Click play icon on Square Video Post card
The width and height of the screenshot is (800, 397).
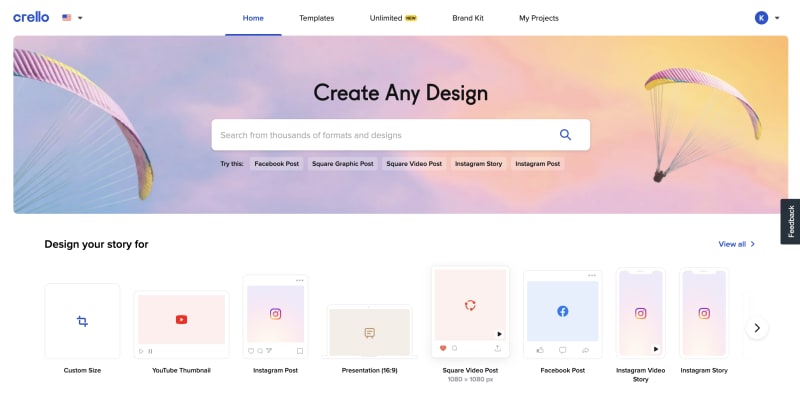(x=499, y=334)
